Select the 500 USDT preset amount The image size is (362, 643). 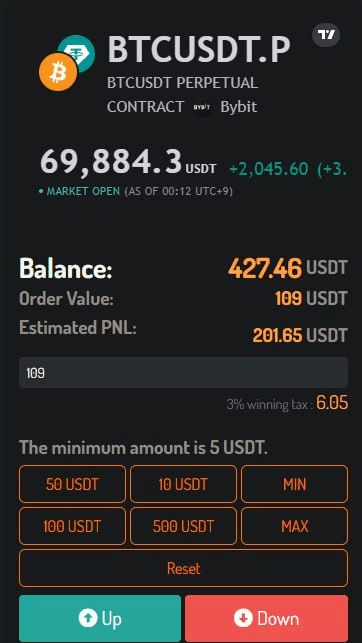tap(183, 526)
